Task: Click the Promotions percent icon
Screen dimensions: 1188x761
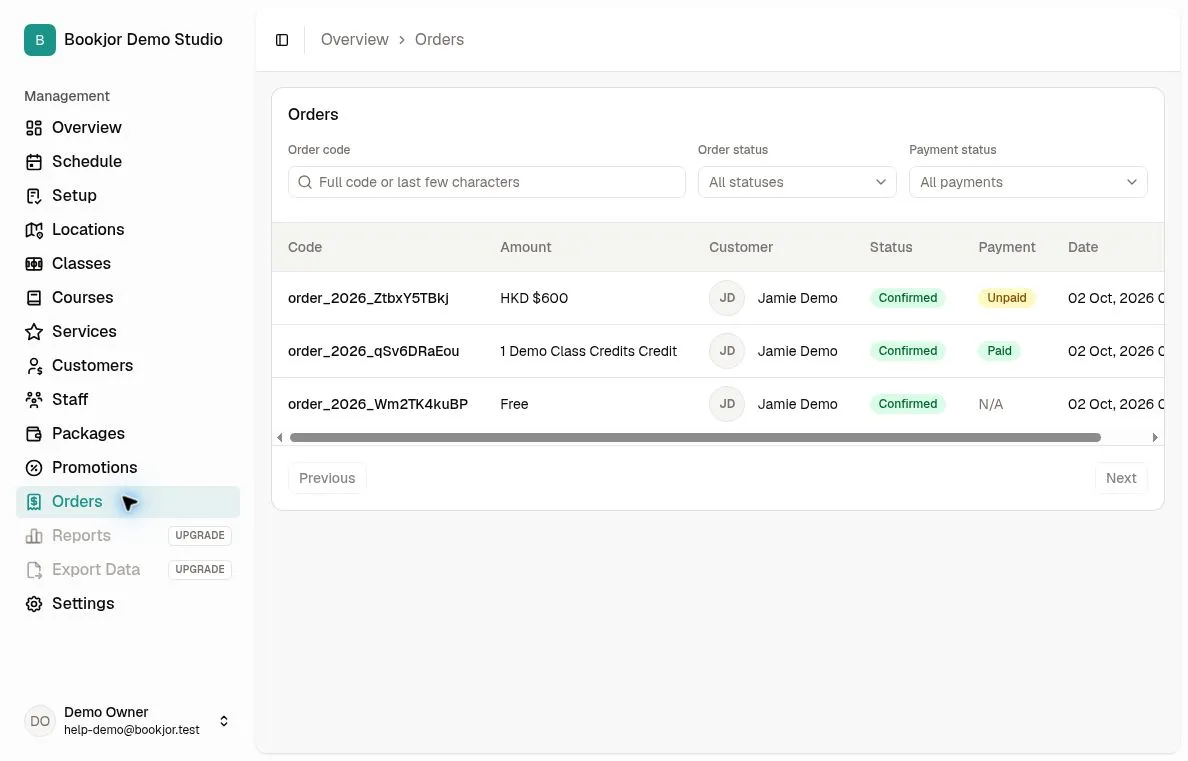Action: (34, 468)
